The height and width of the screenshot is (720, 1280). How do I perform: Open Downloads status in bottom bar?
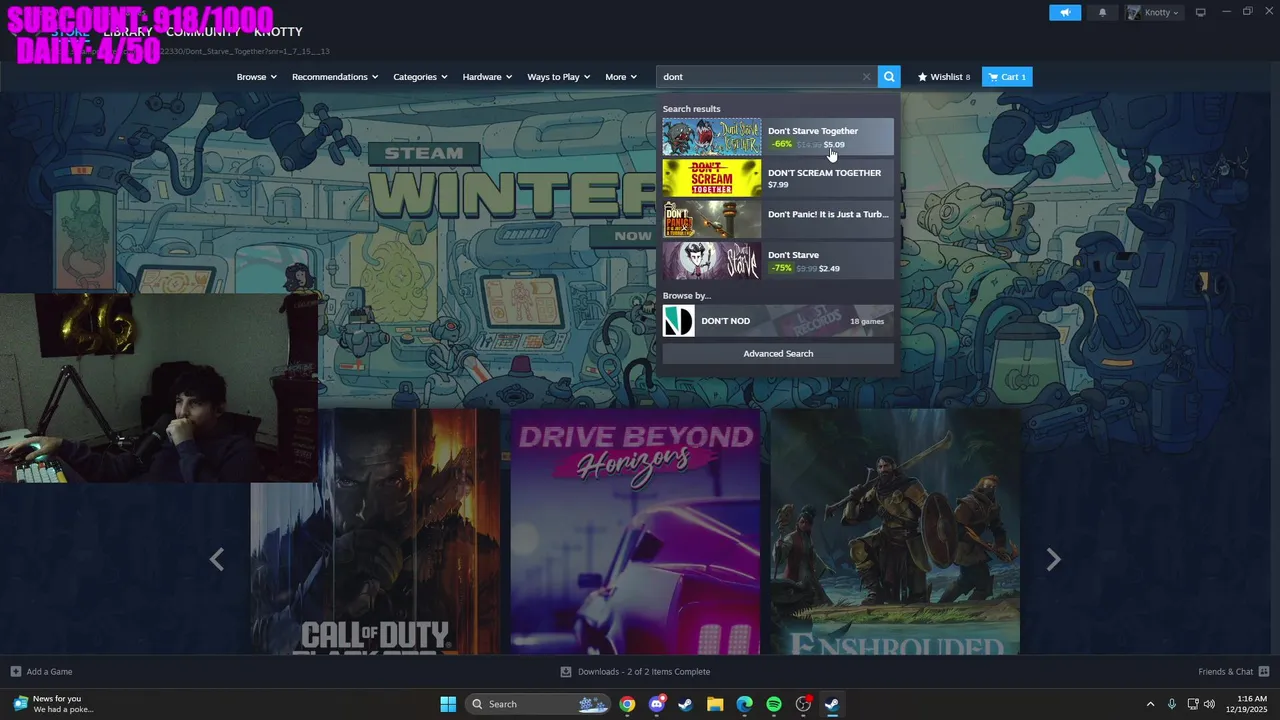pos(635,672)
